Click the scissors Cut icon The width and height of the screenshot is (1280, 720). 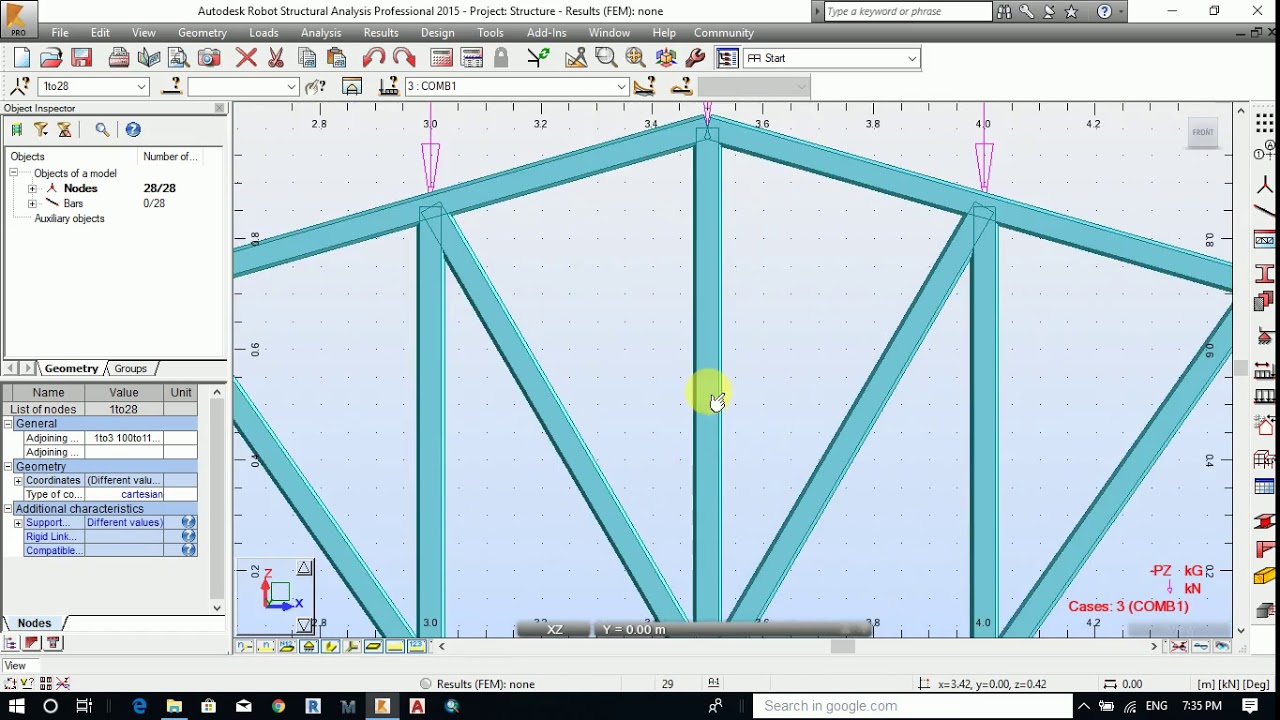point(276,58)
